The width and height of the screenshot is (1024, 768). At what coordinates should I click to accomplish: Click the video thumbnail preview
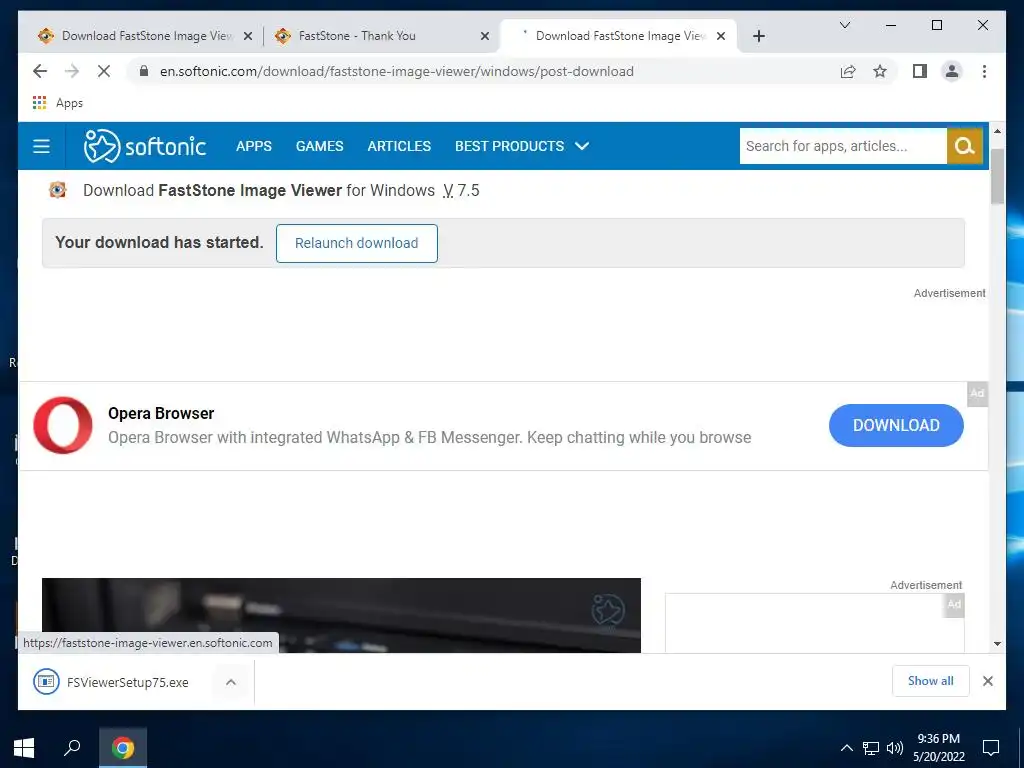(341, 615)
